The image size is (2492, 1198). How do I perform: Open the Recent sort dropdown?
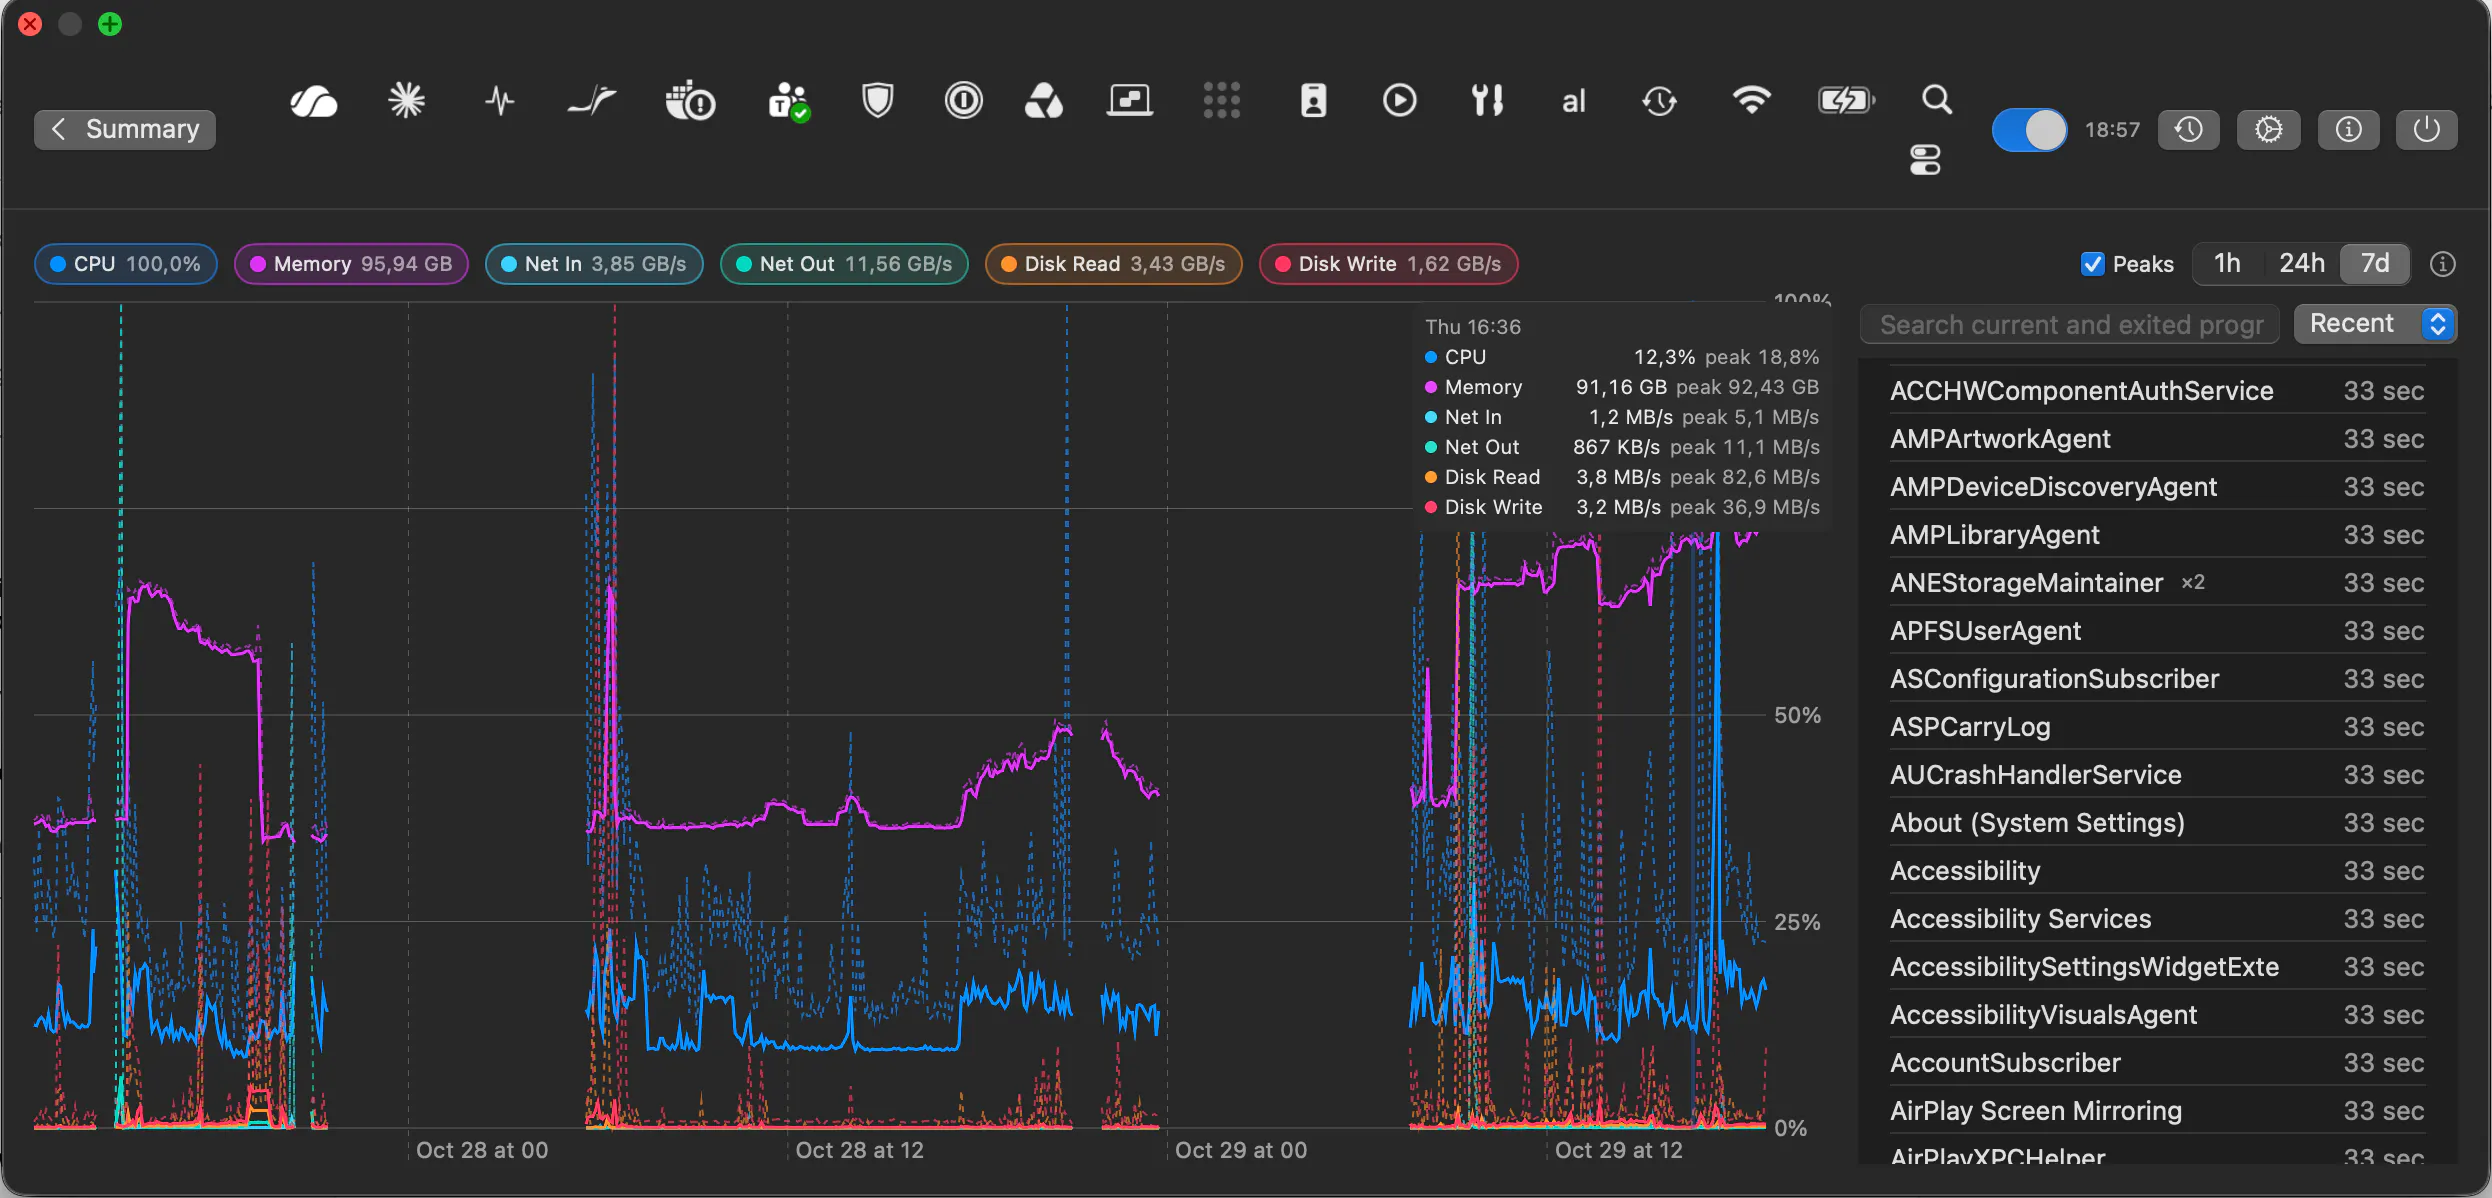(x=2375, y=324)
